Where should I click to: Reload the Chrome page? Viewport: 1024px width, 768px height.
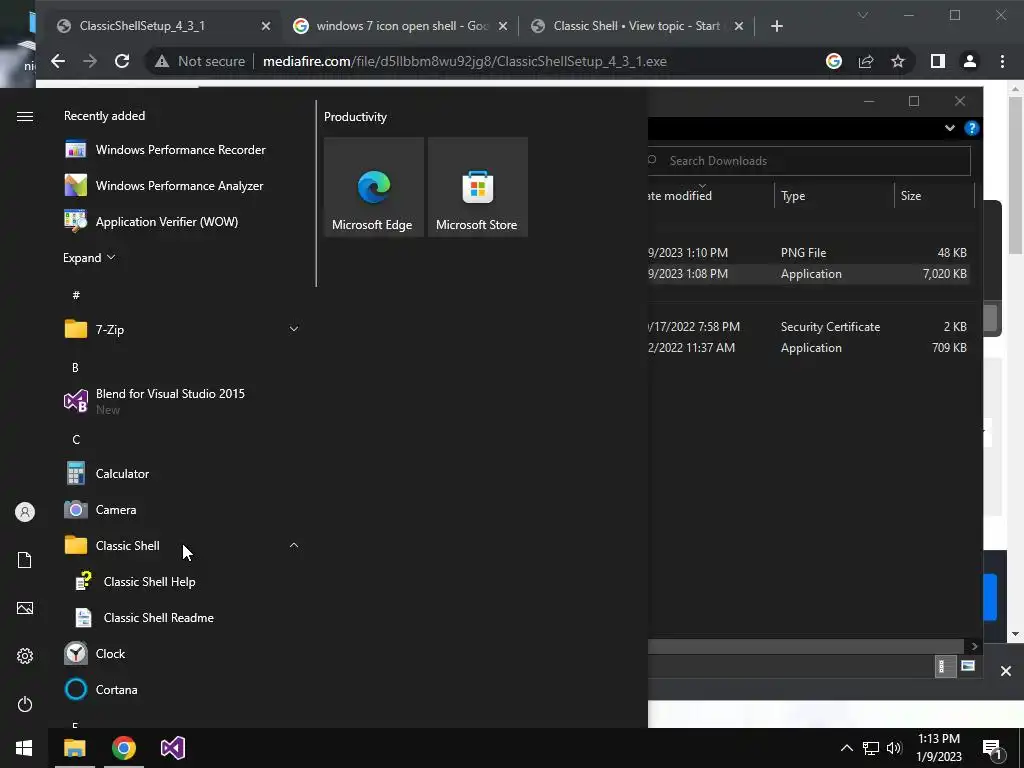(x=121, y=61)
